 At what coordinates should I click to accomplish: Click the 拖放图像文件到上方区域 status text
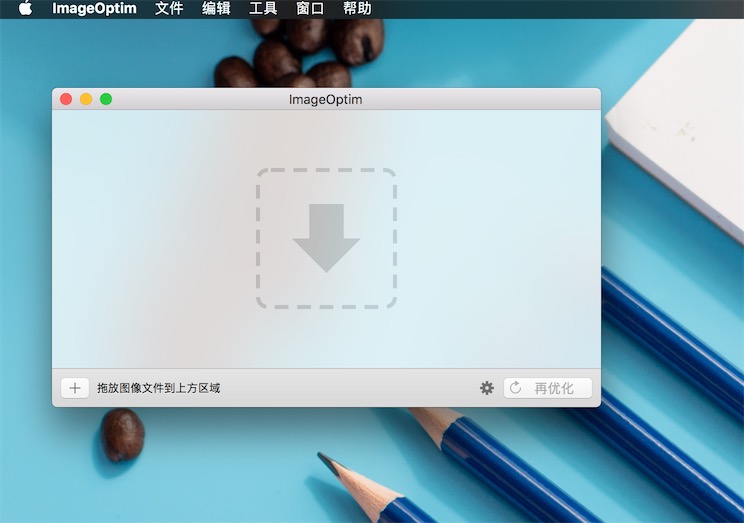coord(158,388)
